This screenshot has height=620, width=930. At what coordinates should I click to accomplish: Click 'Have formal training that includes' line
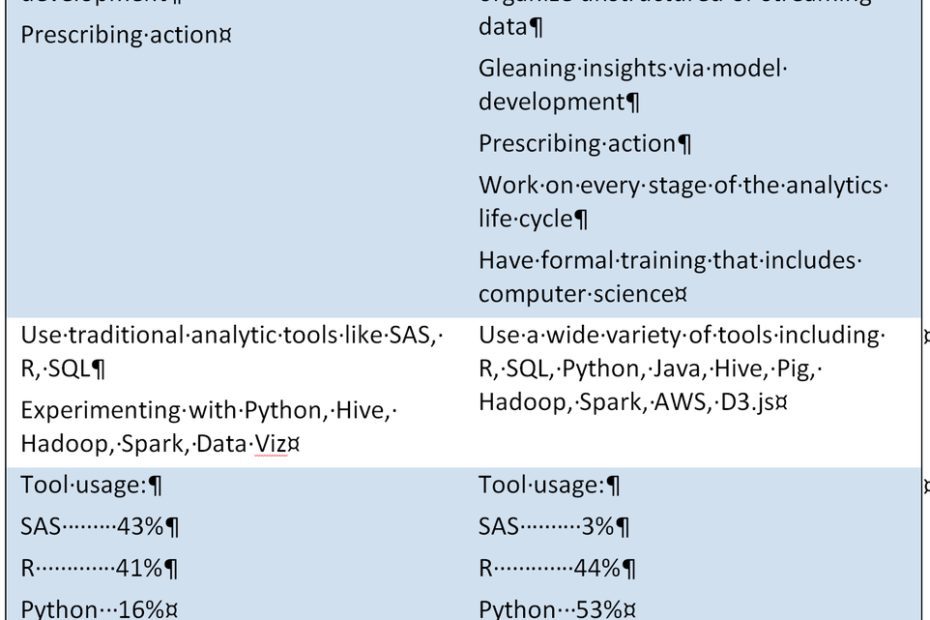click(667, 260)
